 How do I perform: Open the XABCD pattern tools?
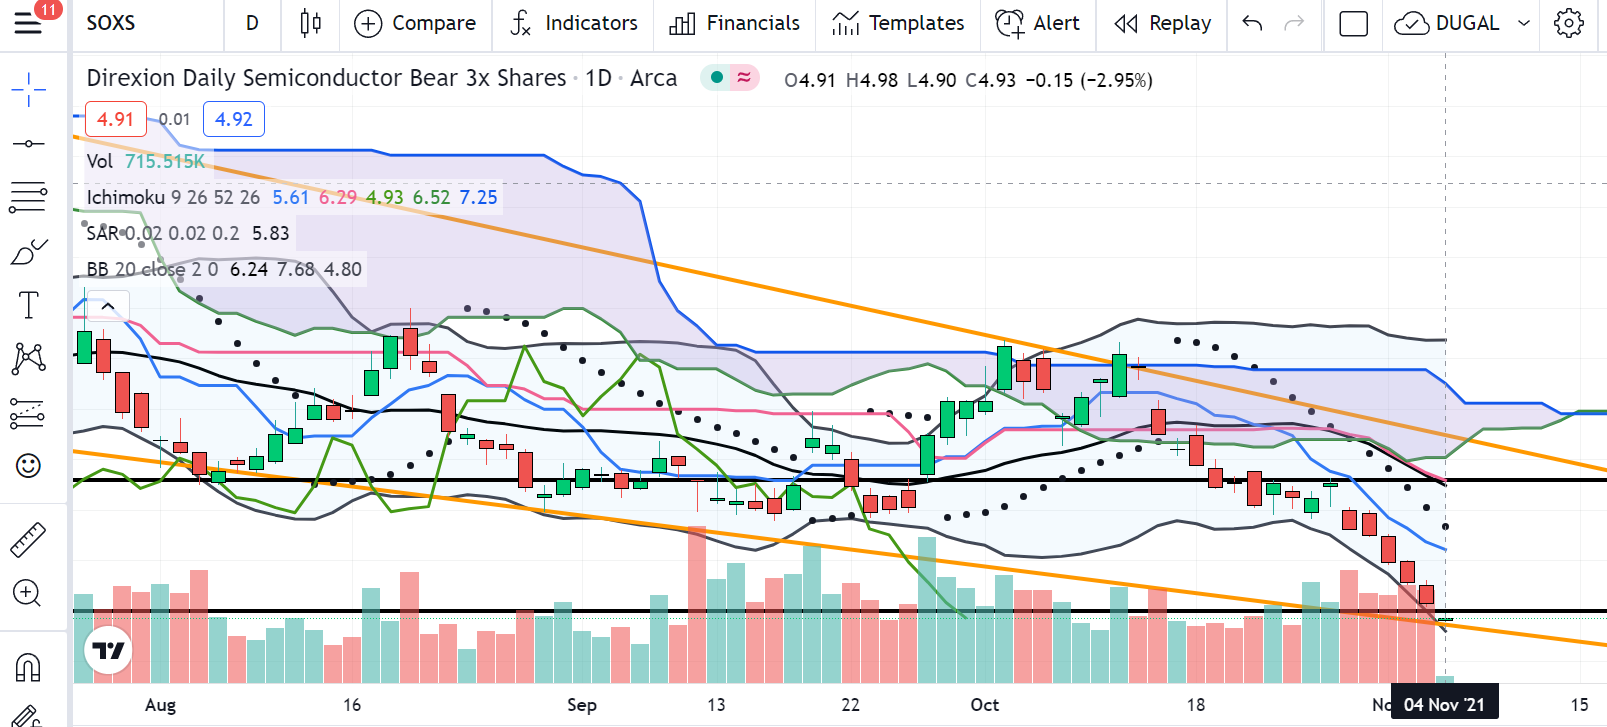(x=28, y=358)
